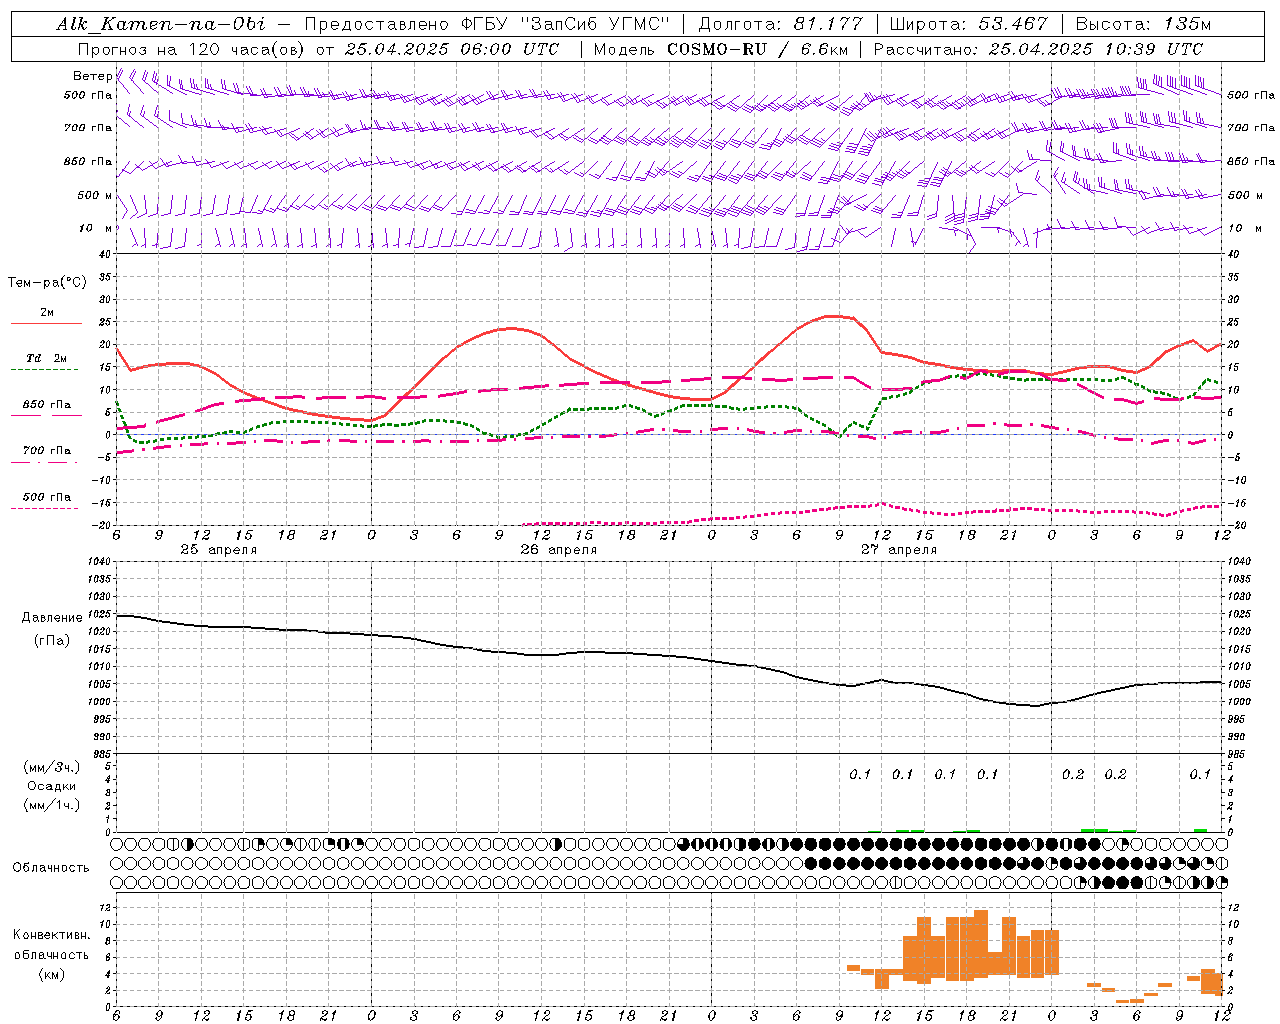Click the 26 апреля date label
The height and width of the screenshot is (1024, 1280).
(558, 550)
